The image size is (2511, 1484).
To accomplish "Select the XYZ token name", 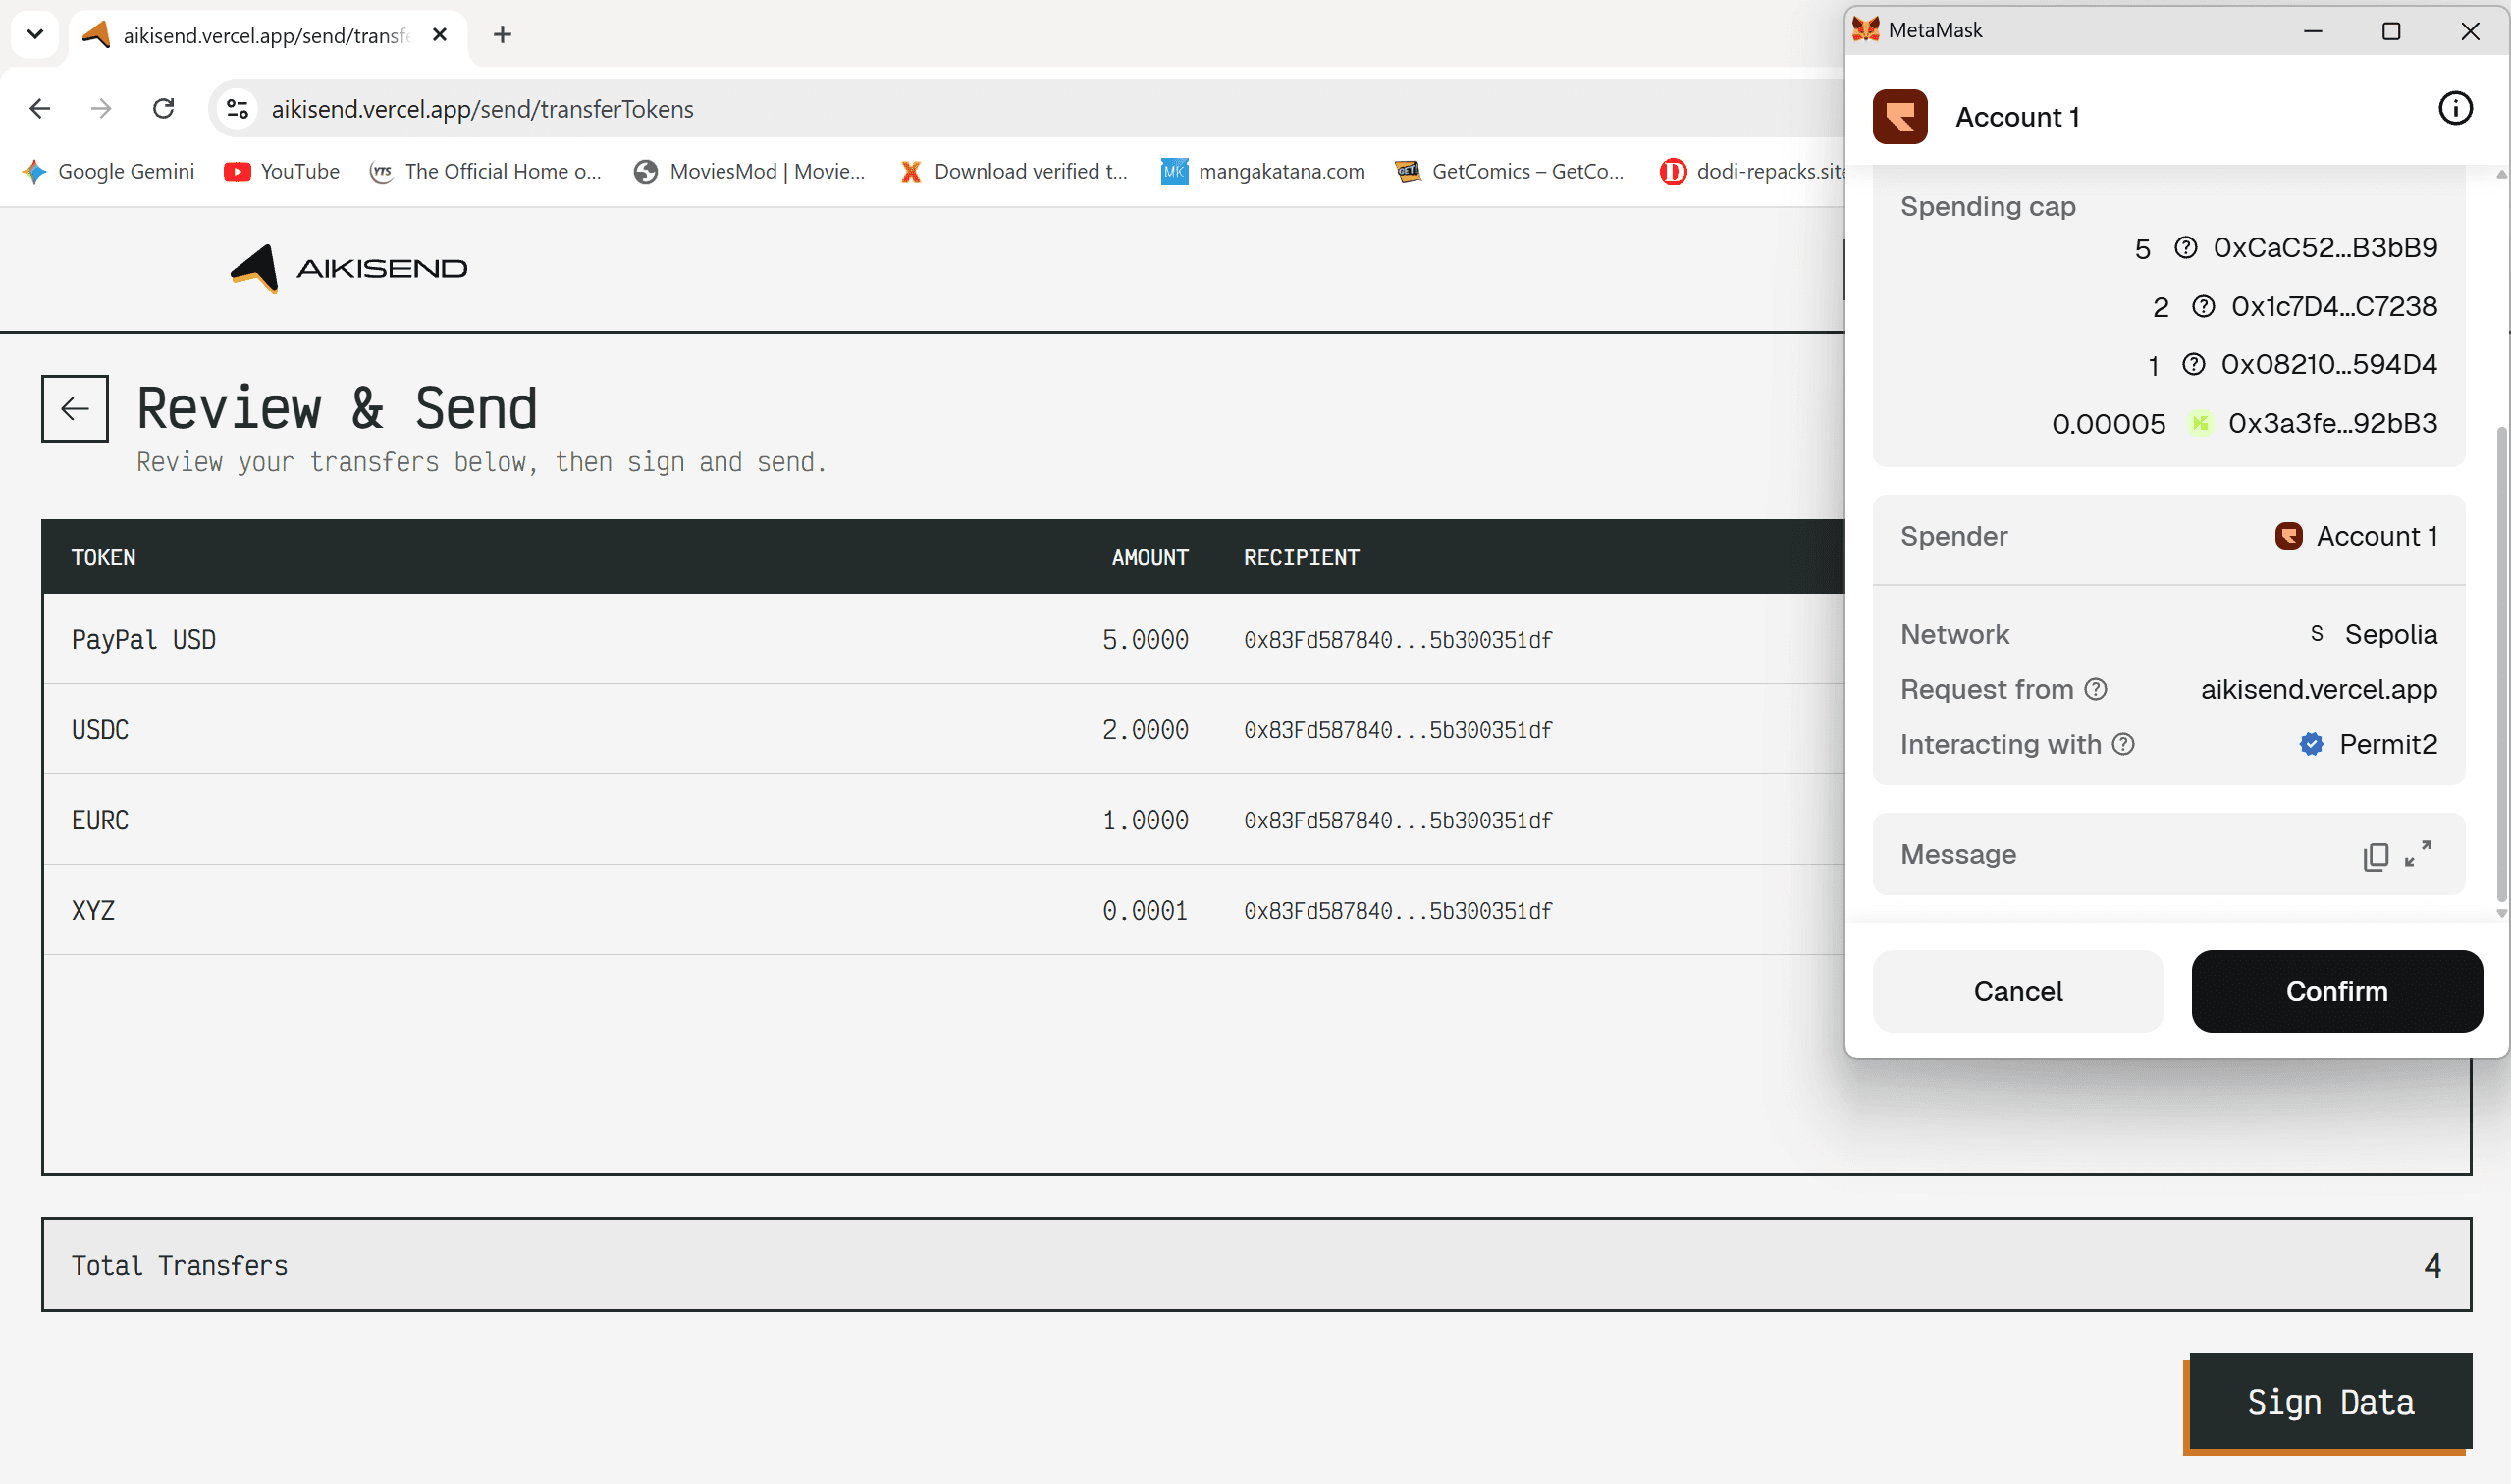I will click(93, 909).
